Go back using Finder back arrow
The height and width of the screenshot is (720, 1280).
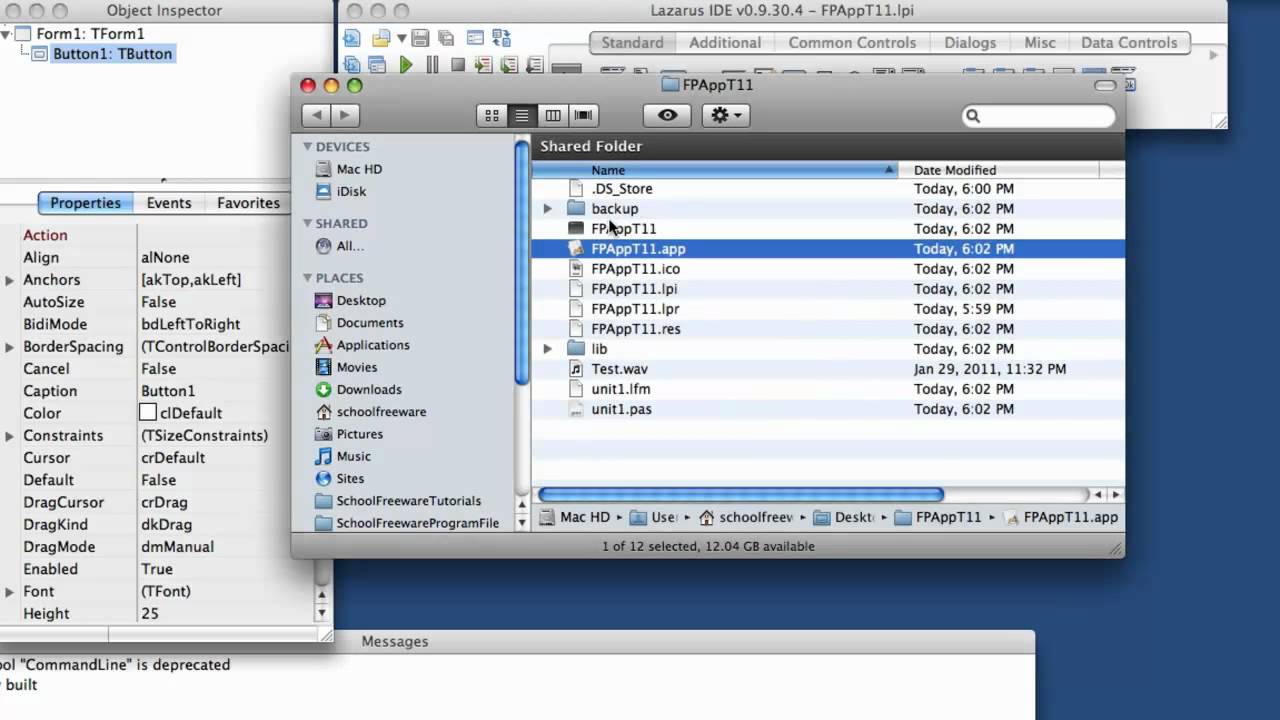coord(317,115)
